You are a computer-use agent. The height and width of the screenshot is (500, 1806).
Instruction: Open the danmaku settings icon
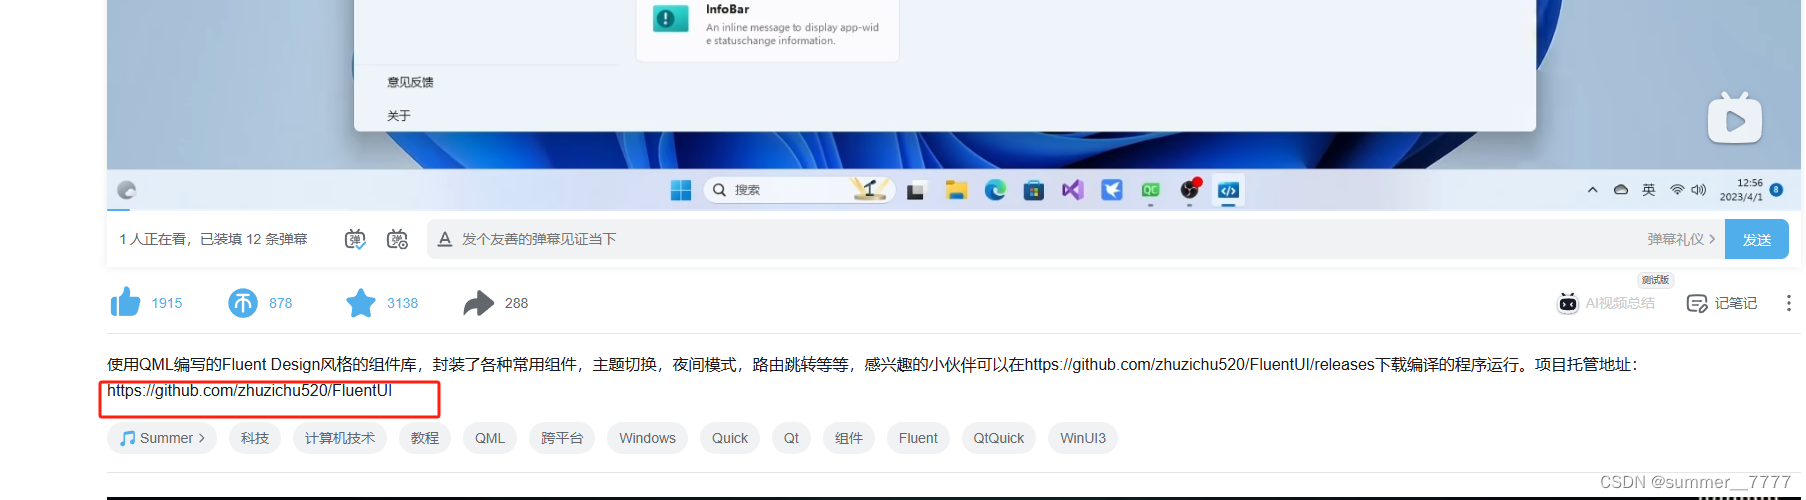pos(397,239)
